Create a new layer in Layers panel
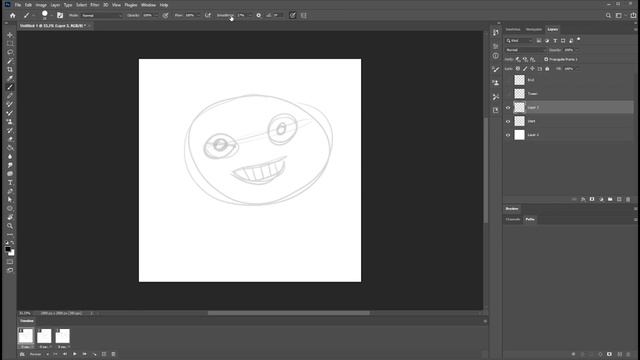 (x=619, y=199)
